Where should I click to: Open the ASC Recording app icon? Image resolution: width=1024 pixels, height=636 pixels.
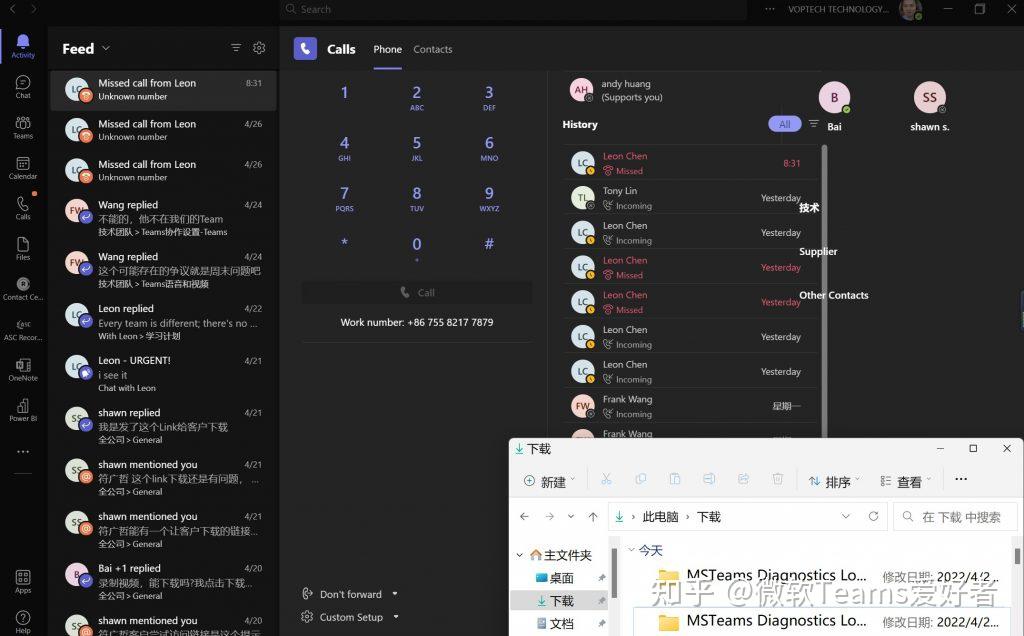[x=23, y=329]
